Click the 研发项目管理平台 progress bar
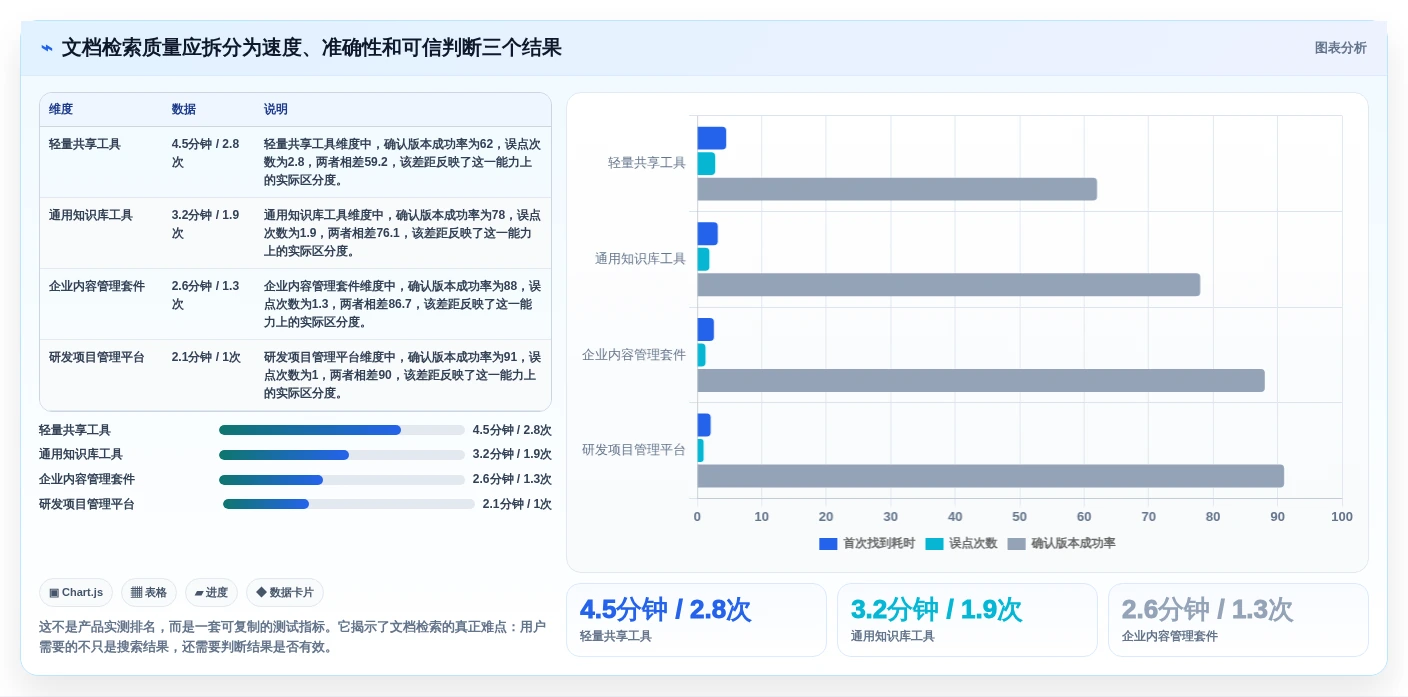 click(349, 504)
